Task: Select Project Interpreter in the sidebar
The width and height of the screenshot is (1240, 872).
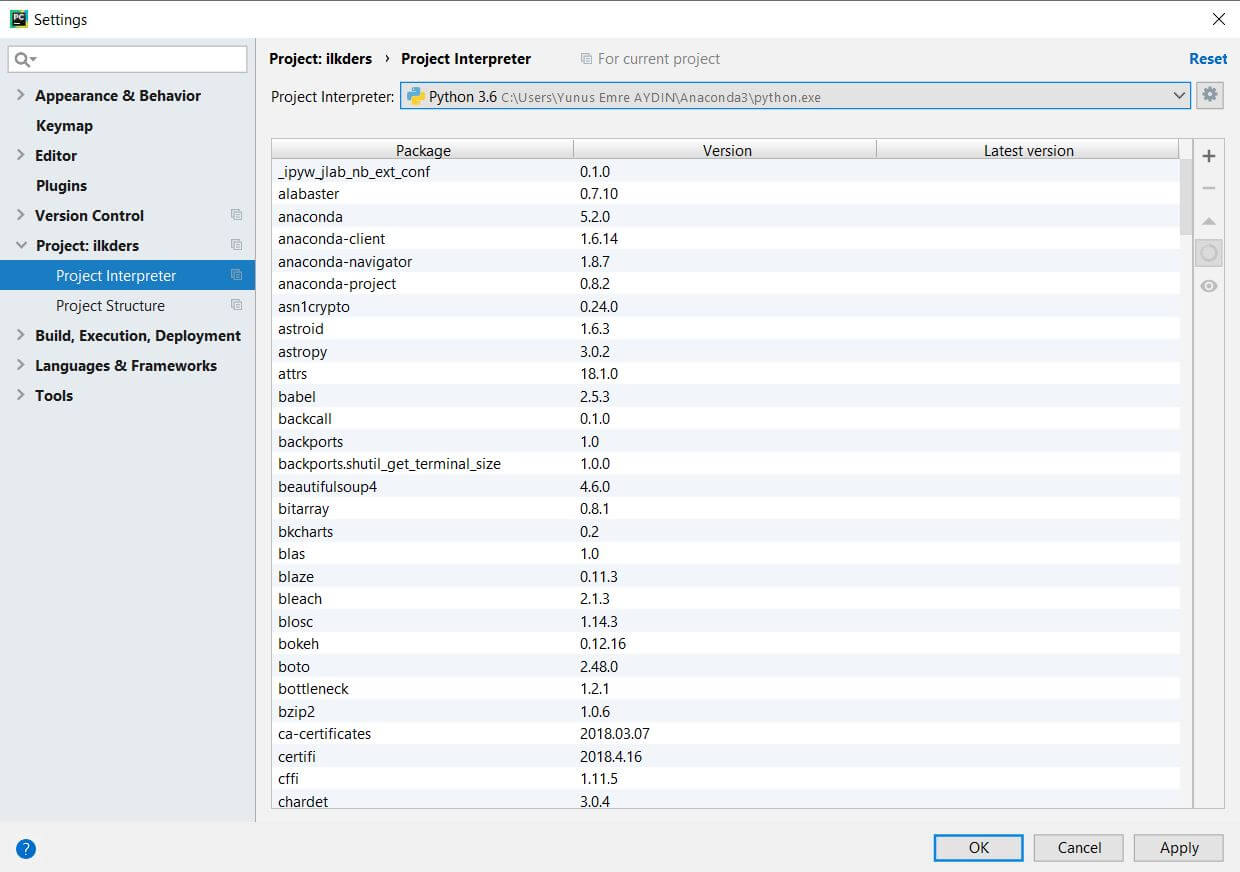Action: point(127,275)
